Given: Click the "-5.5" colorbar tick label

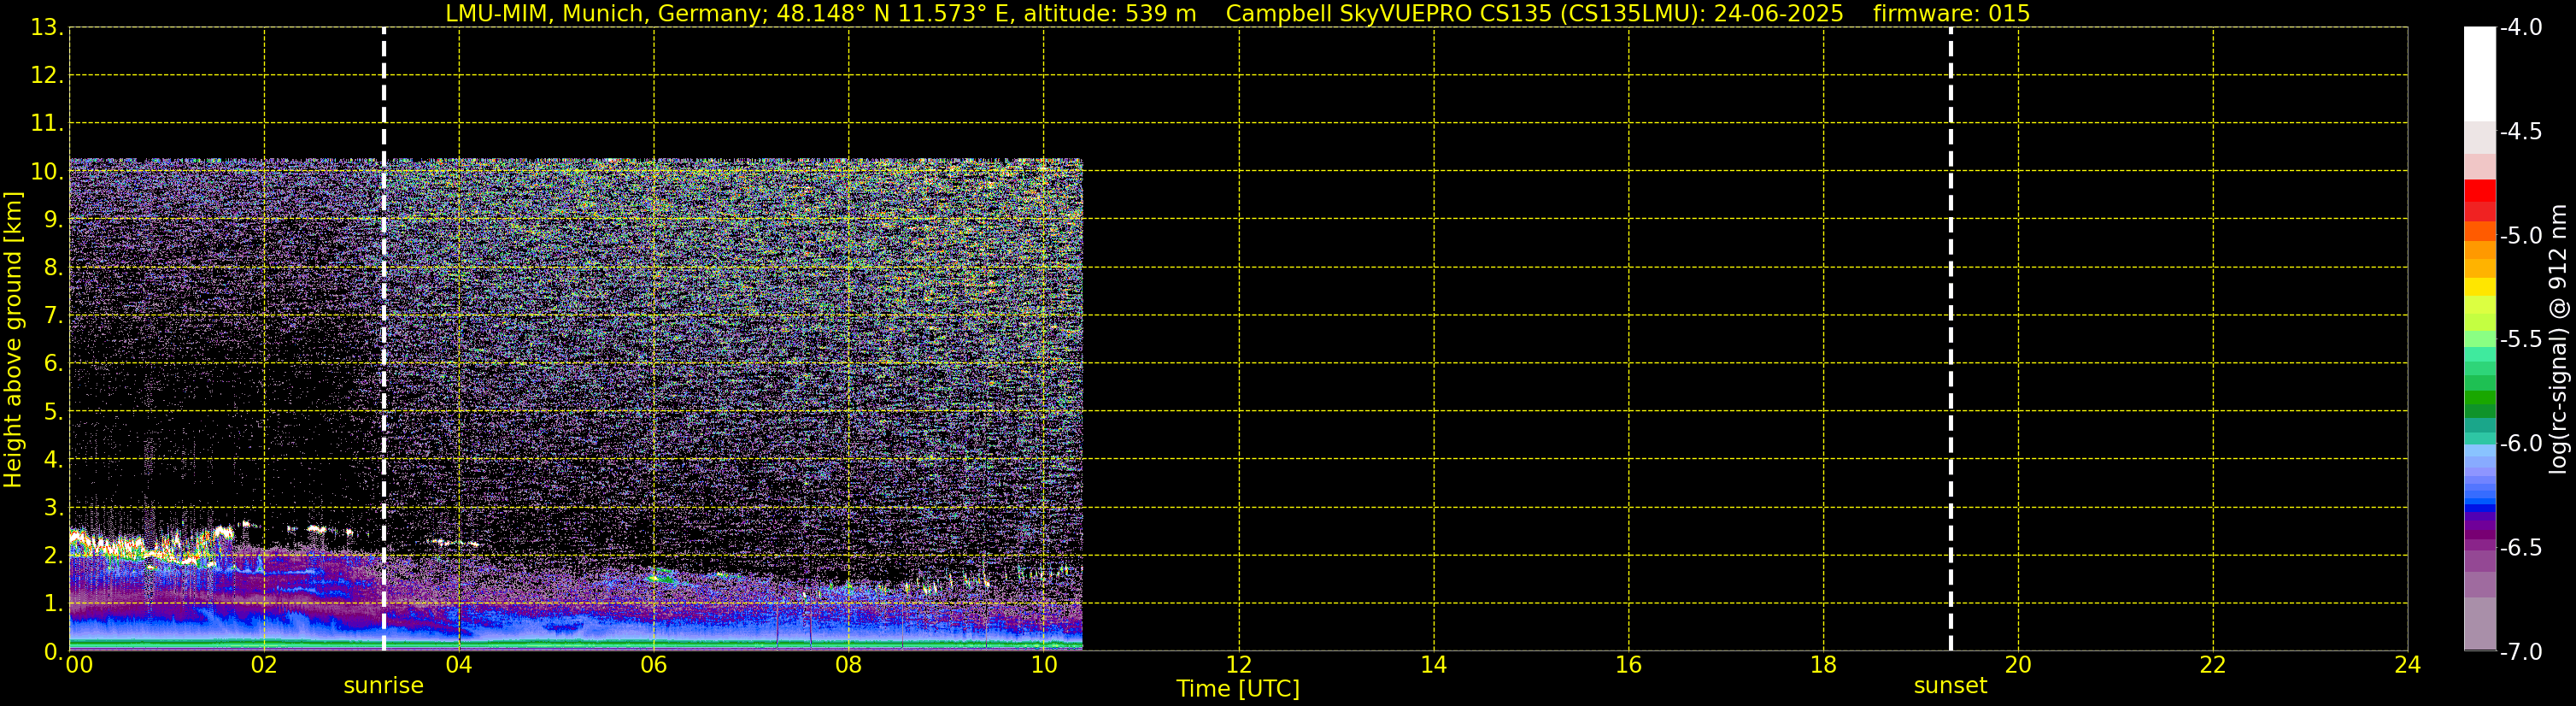Looking at the screenshot, I should (2521, 339).
